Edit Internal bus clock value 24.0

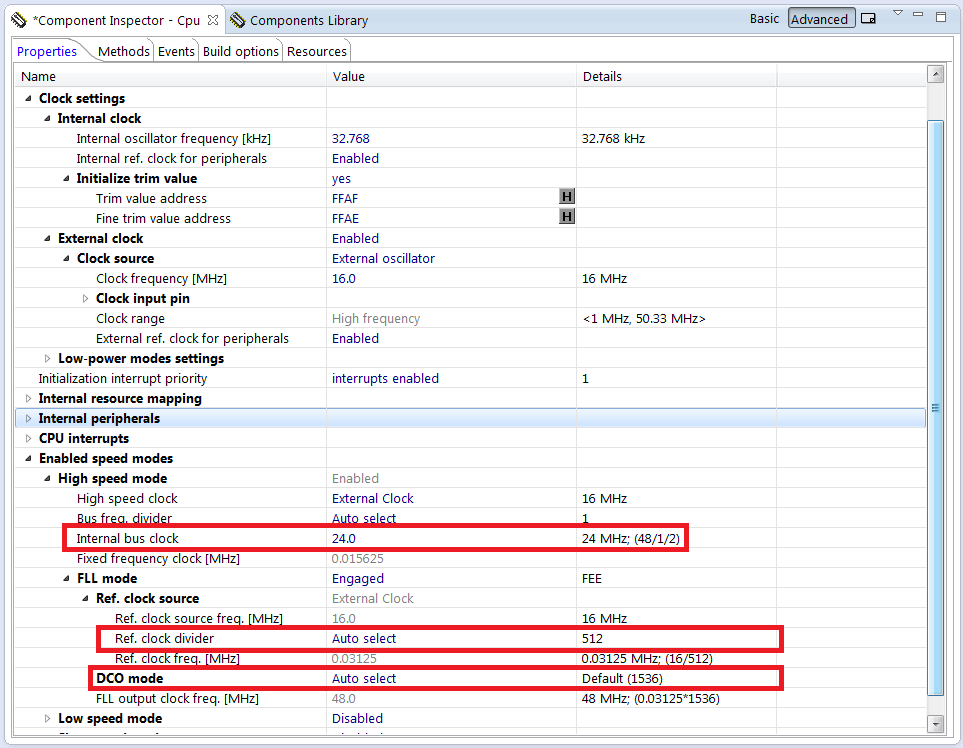coord(344,539)
